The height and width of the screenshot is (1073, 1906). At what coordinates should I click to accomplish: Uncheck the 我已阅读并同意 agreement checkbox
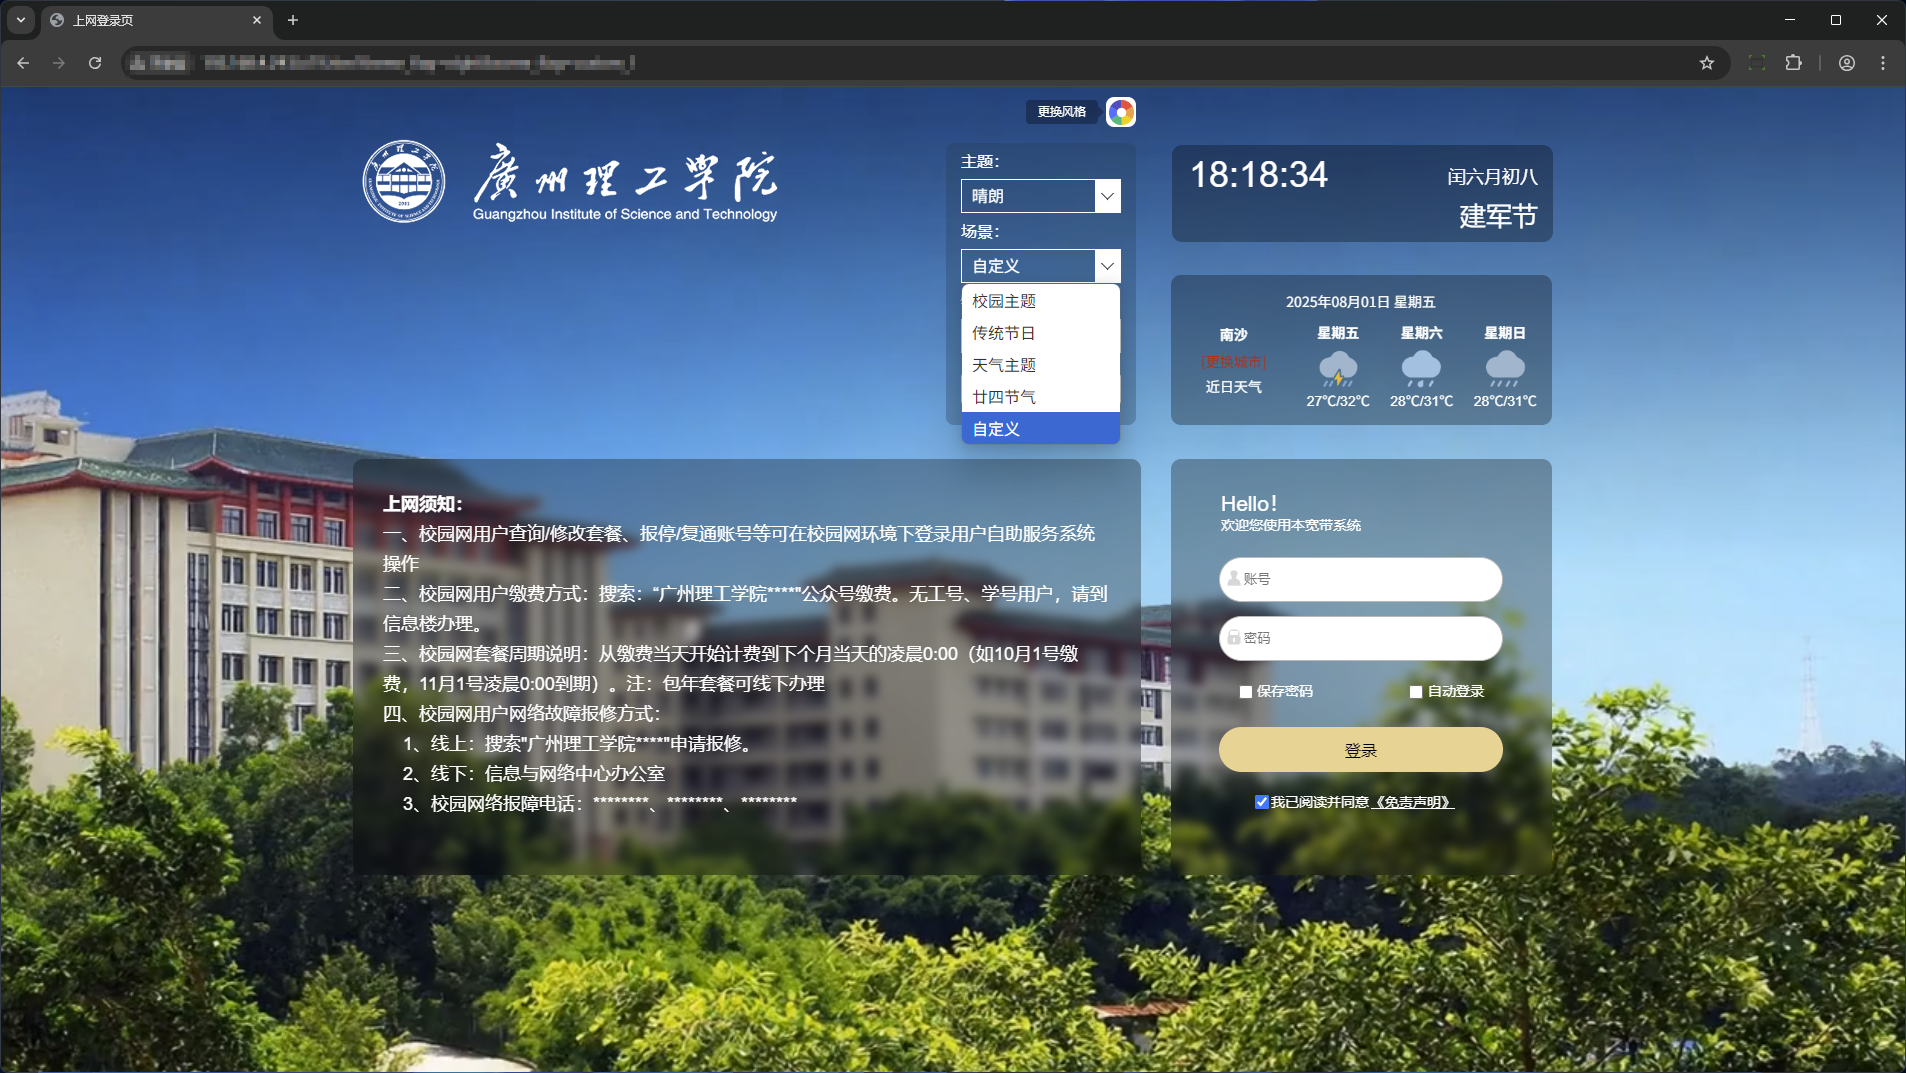tap(1262, 802)
